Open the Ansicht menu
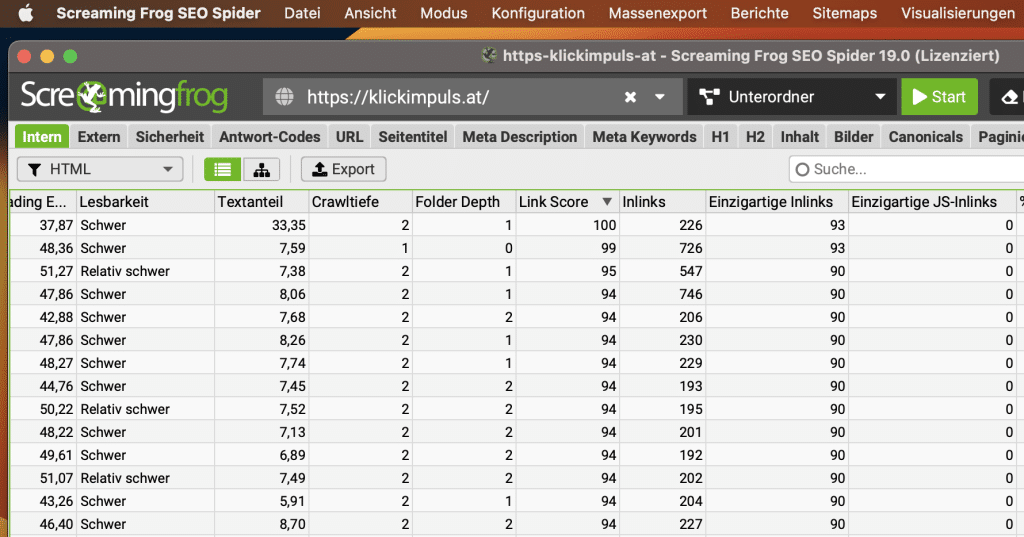The height and width of the screenshot is (537, 1024). pos(370,13)
